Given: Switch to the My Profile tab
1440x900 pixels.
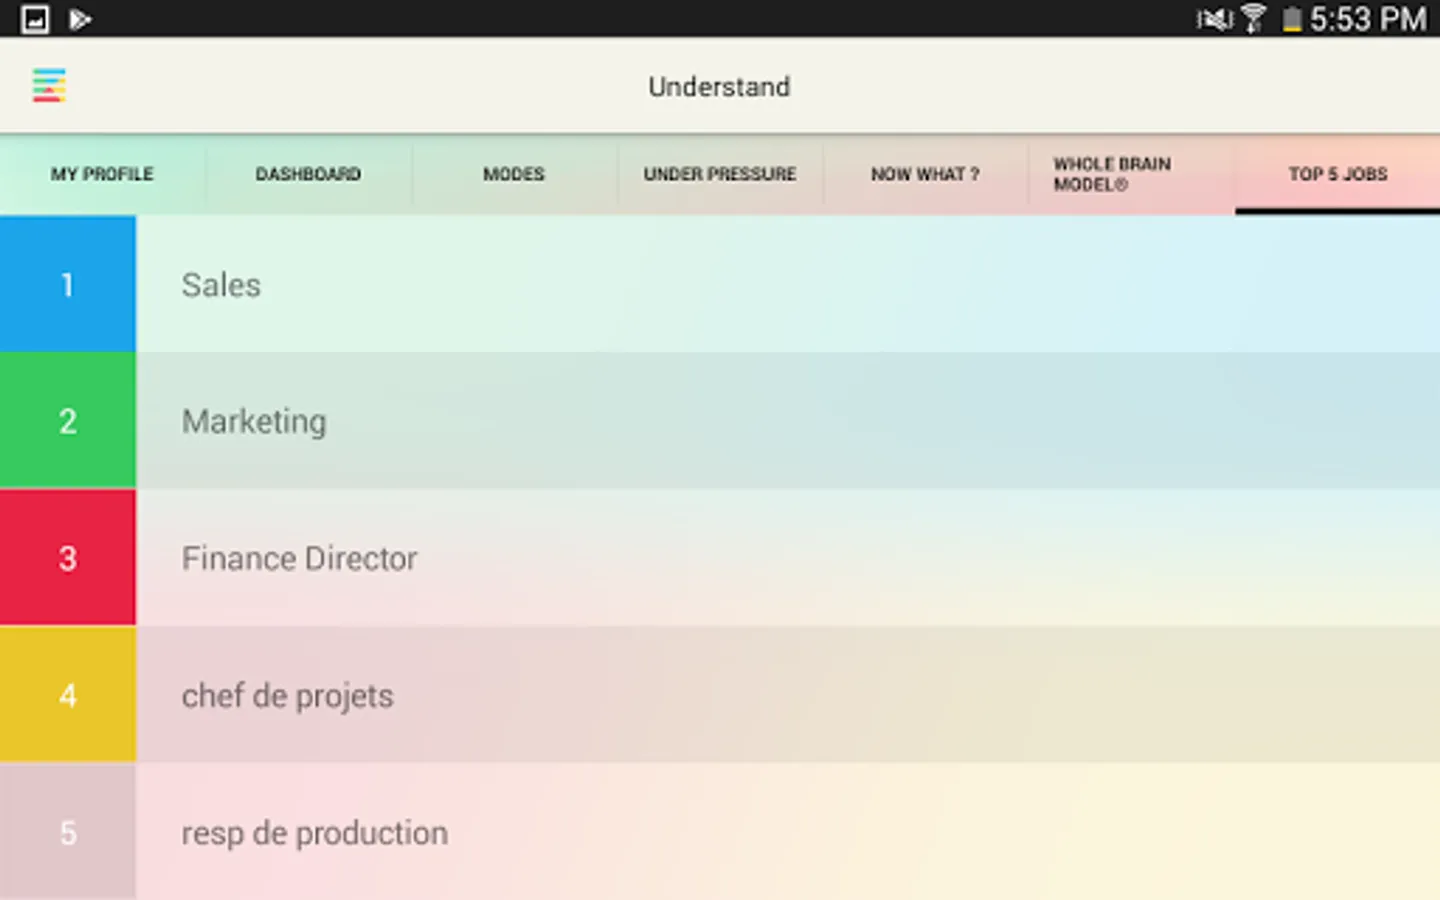Looking at the screenshot, I should (102, 174).
